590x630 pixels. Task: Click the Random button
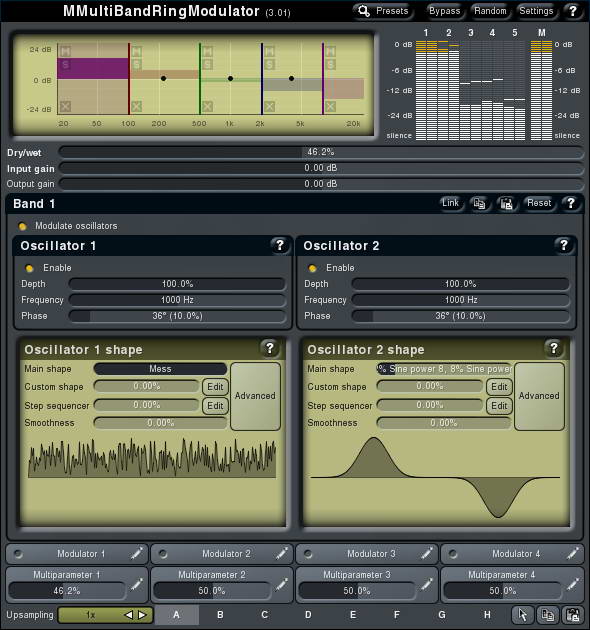point(490,11)
